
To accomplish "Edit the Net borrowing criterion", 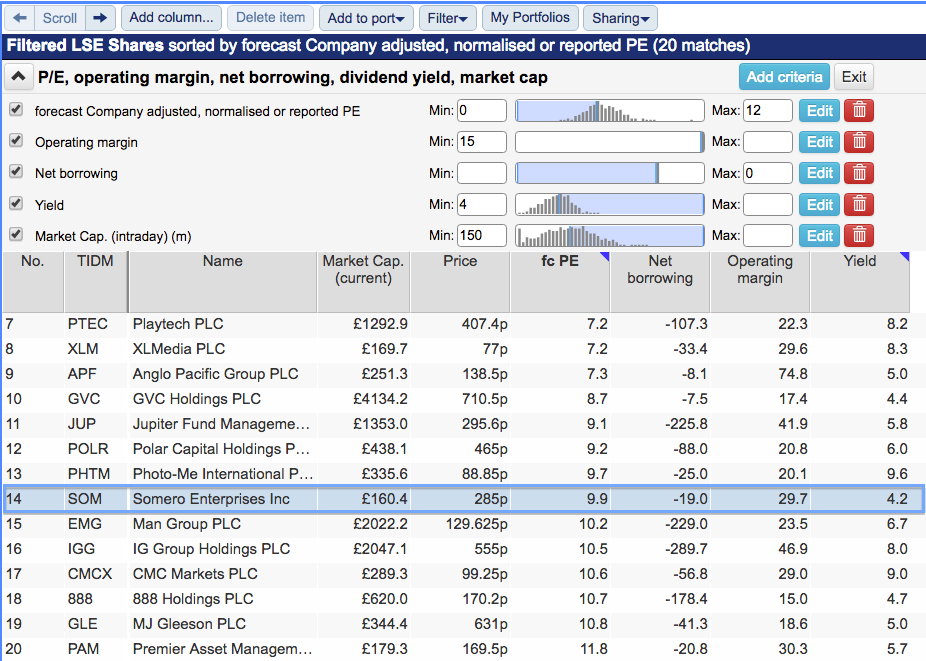I will pyautogui.click(x=819, y=173).
